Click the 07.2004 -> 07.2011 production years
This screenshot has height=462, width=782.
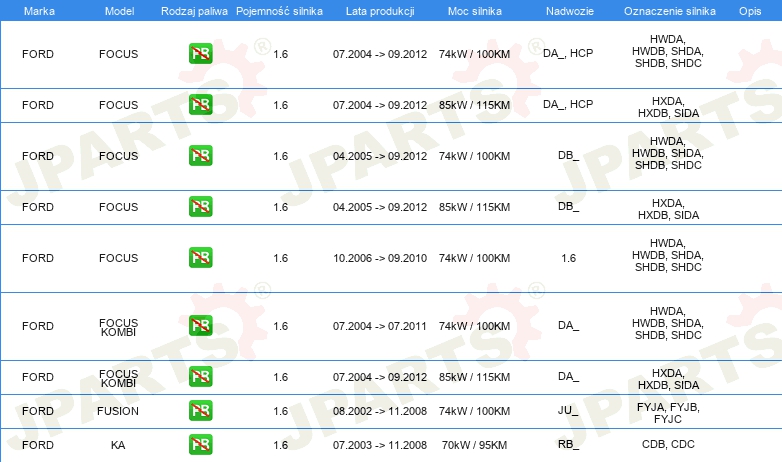coord(380,326)
